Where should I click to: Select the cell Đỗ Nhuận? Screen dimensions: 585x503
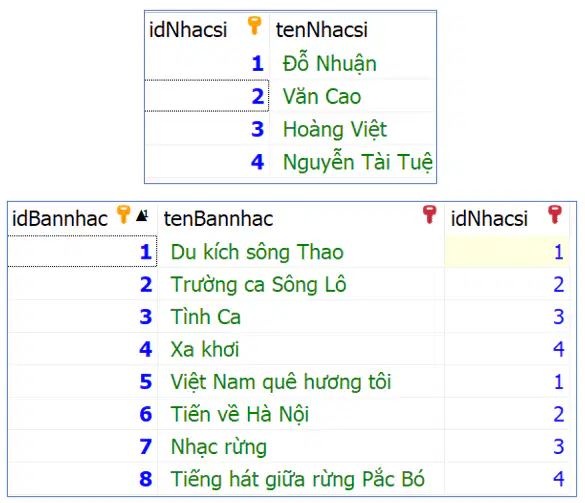[329, 63]
